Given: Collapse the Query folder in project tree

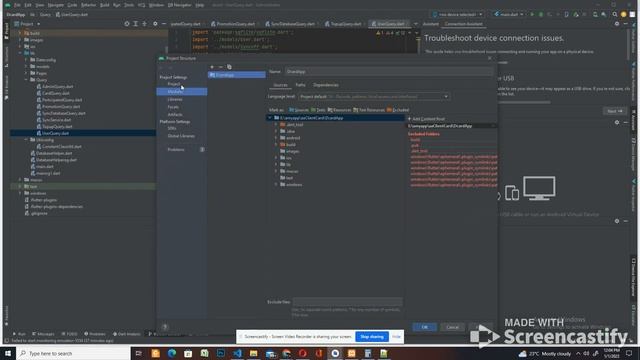Looking at the screenshot, I should (26, 80).
